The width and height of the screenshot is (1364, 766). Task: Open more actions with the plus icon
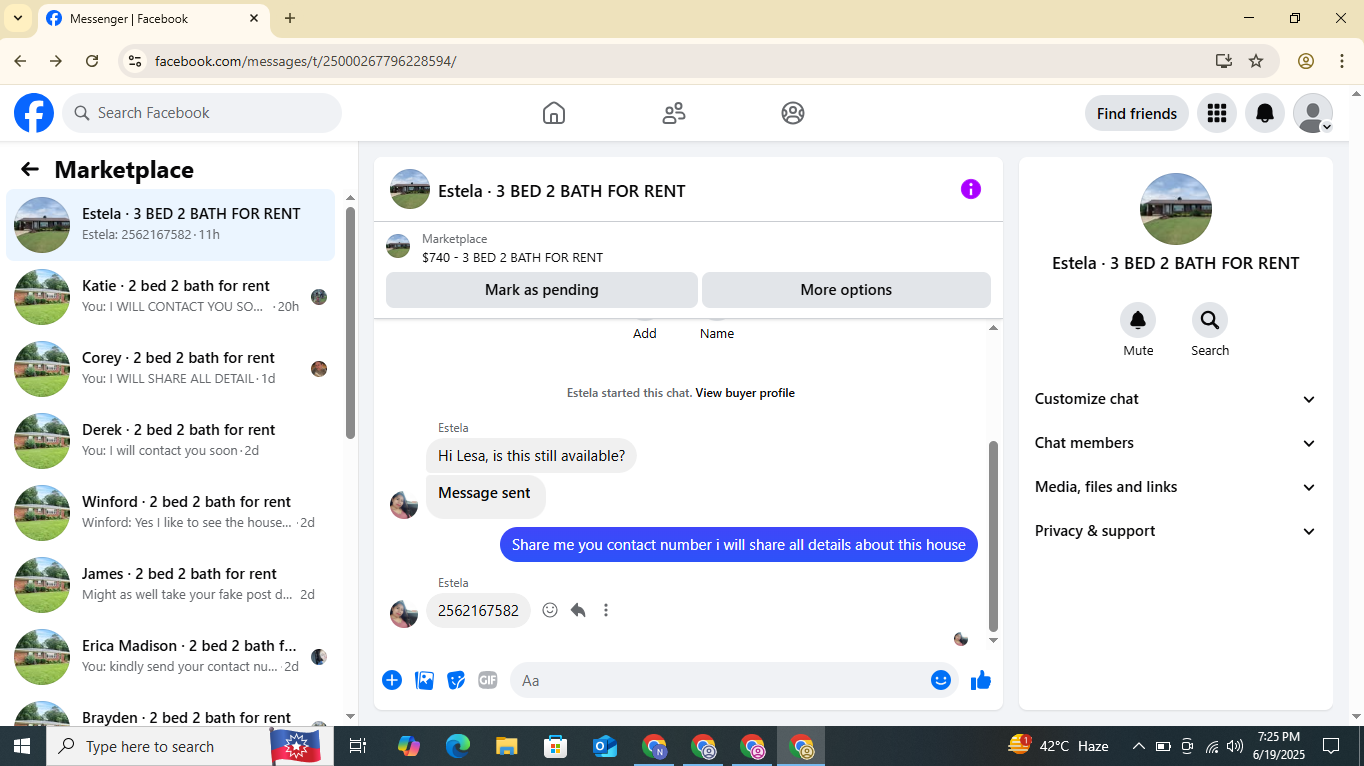pos(392,680)
